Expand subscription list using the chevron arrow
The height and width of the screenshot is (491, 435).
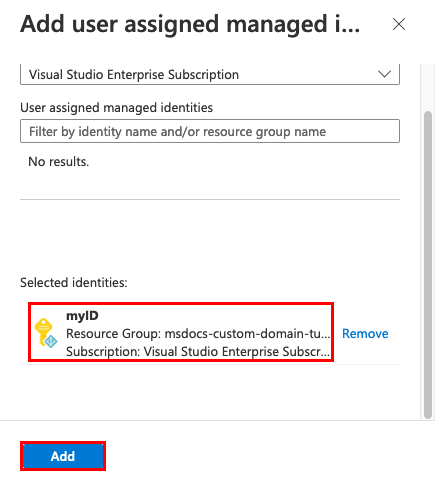[x=384, y=74]
